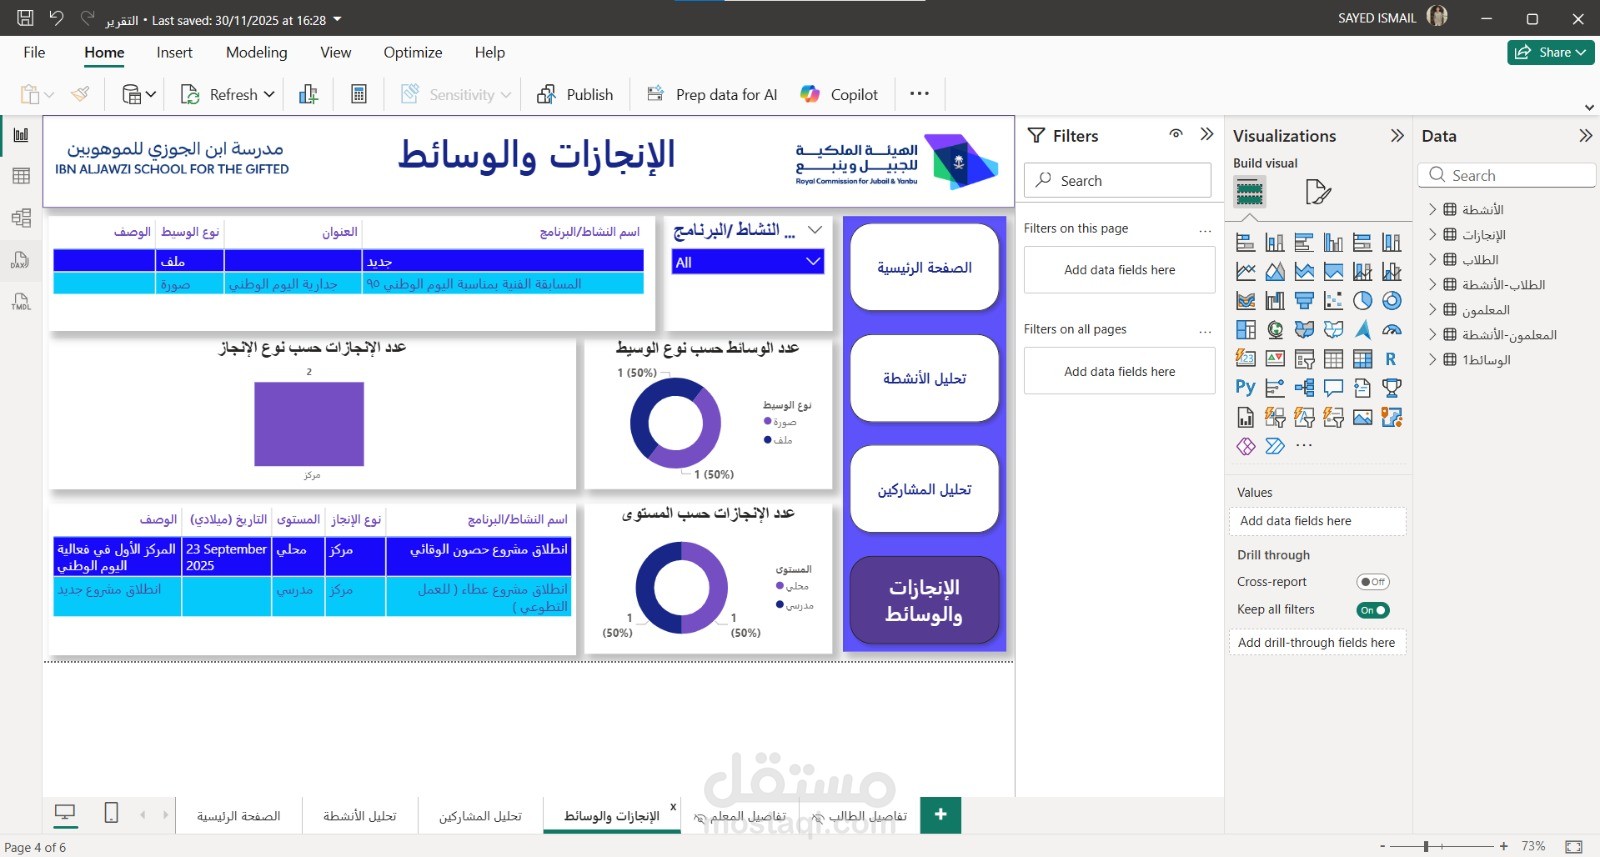Viewport: 1600px width, 857px height.
Task: Select R script visual icon
Action: [x=1391, y=358]
